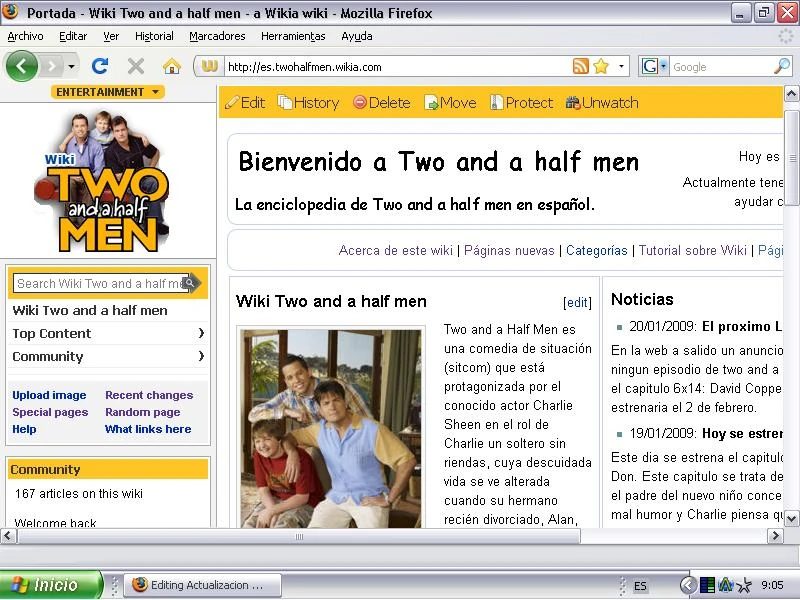
Task: Click the horizontal scrollbar thumb
Action: (299, 536)
